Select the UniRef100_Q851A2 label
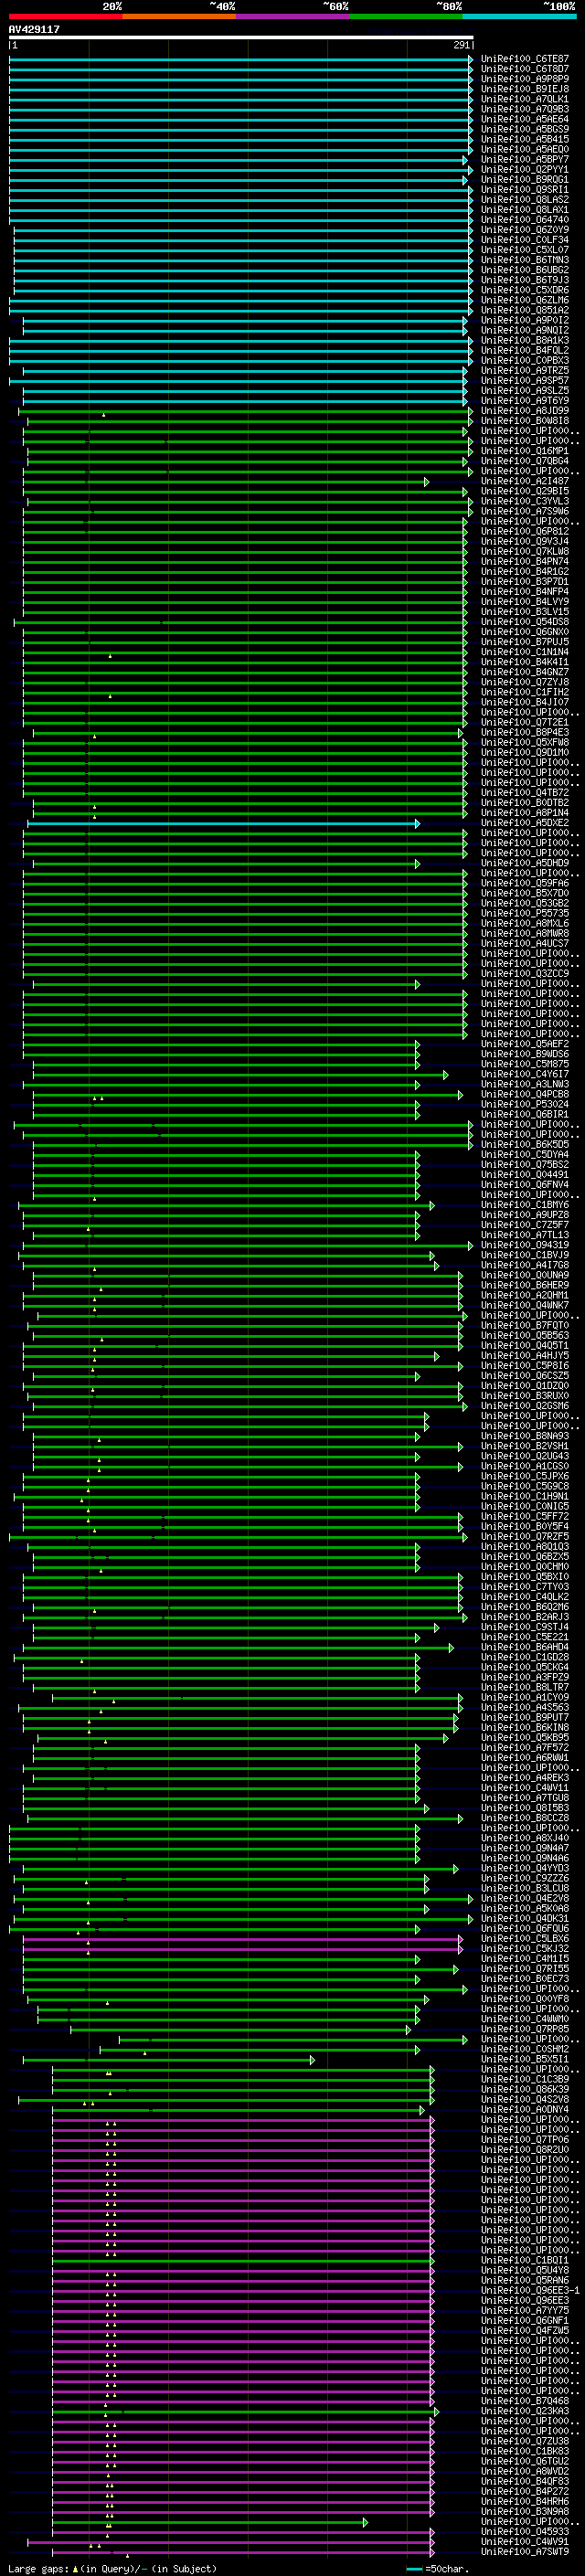The width and height of the screenshot is (585, 2576). [524, 310]
